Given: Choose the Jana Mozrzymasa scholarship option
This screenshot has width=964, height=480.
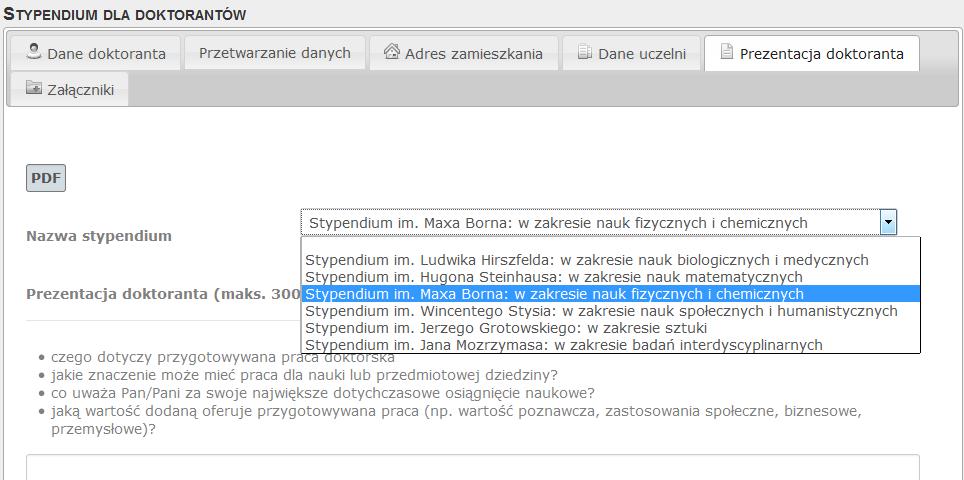Looking at the screenshot, I should (x=611, y=345).
